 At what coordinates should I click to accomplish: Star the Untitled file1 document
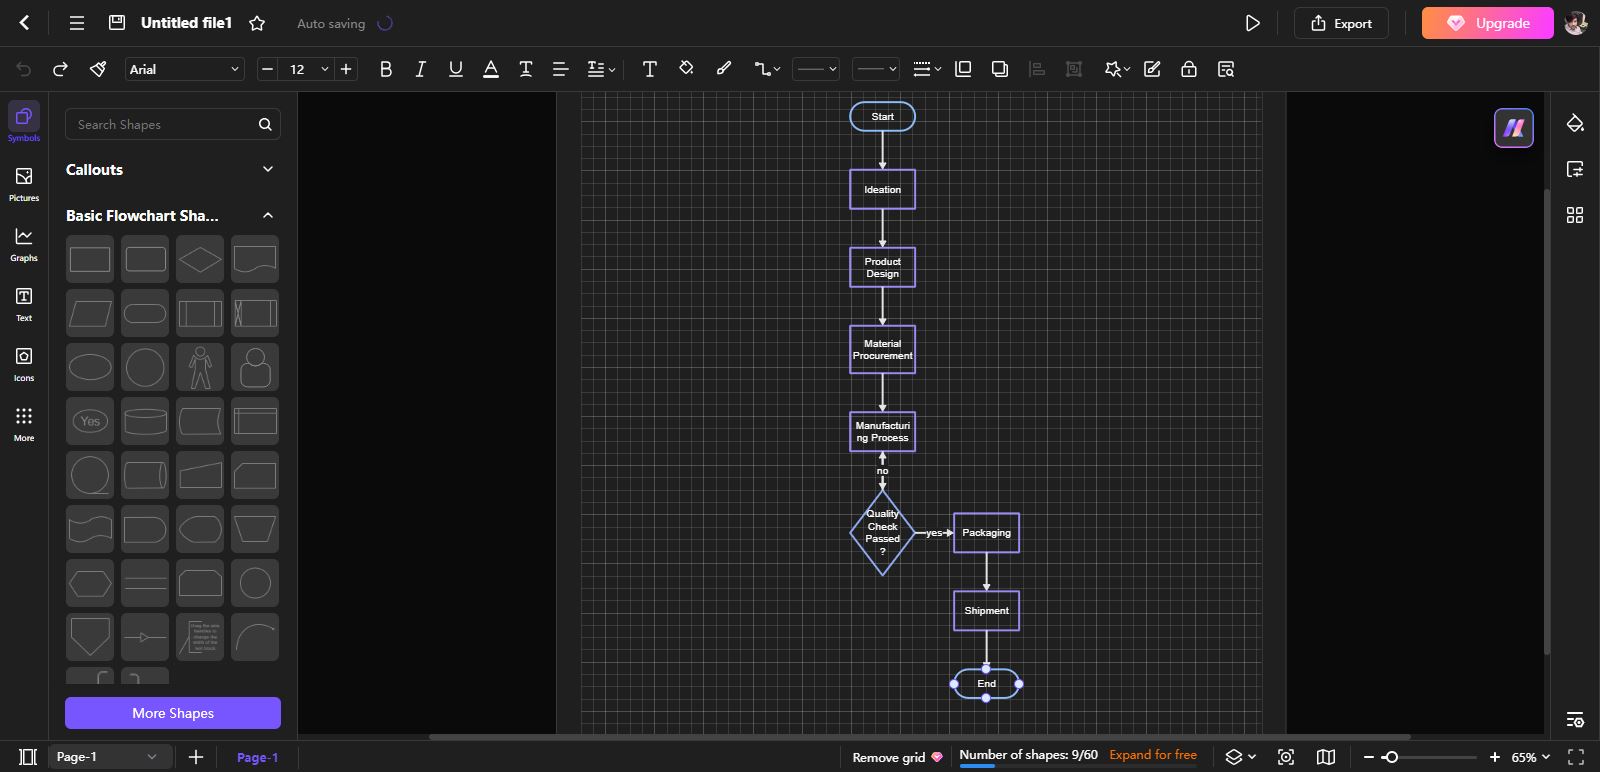pos(257,23)
